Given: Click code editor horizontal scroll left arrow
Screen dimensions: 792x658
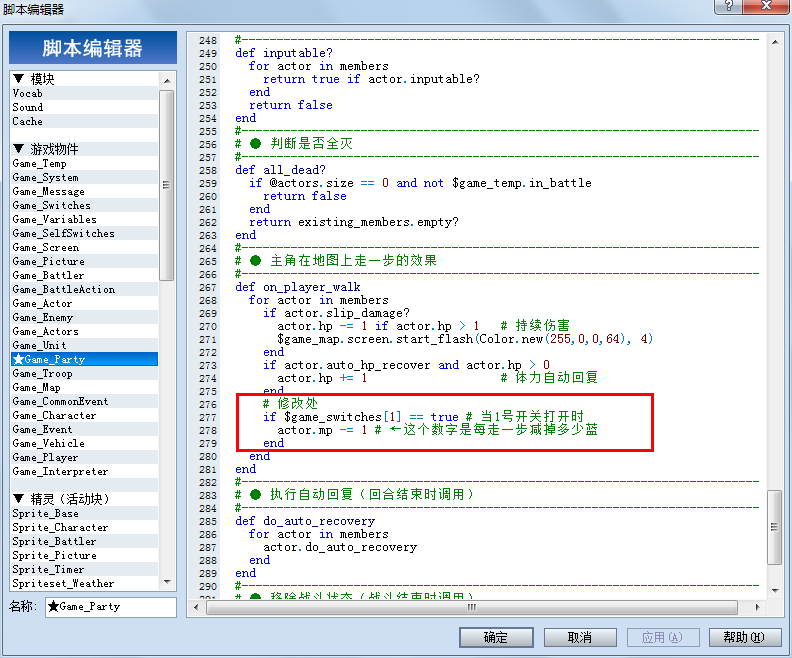Looking at the screenshot, I should click(196, 607).
